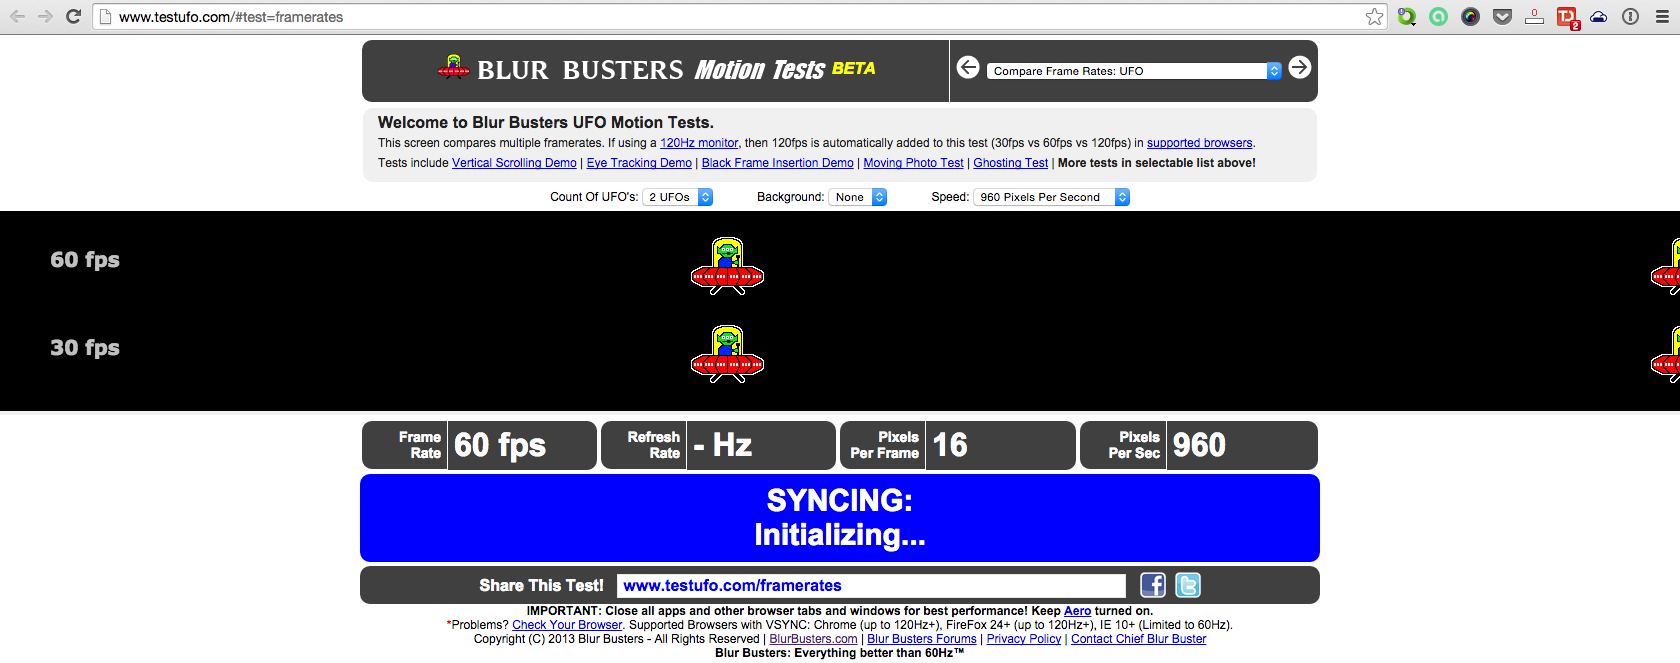
Task: Open the Compare Frame Rates test selector
Action: (x=1133, y=71)
